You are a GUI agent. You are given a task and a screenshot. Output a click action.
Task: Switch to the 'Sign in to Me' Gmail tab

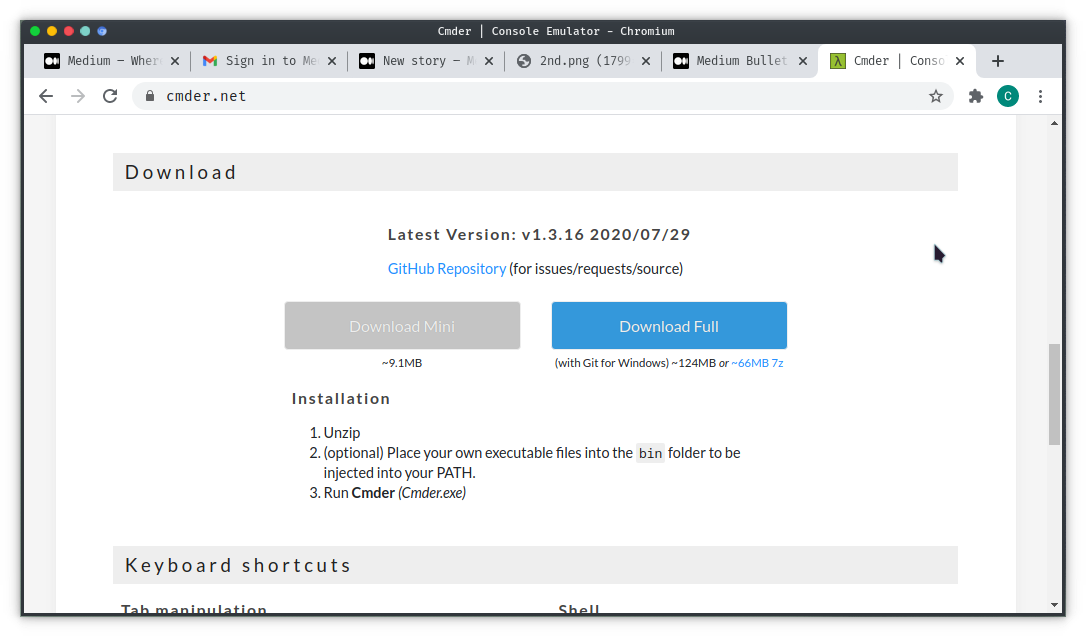(270, 61)
